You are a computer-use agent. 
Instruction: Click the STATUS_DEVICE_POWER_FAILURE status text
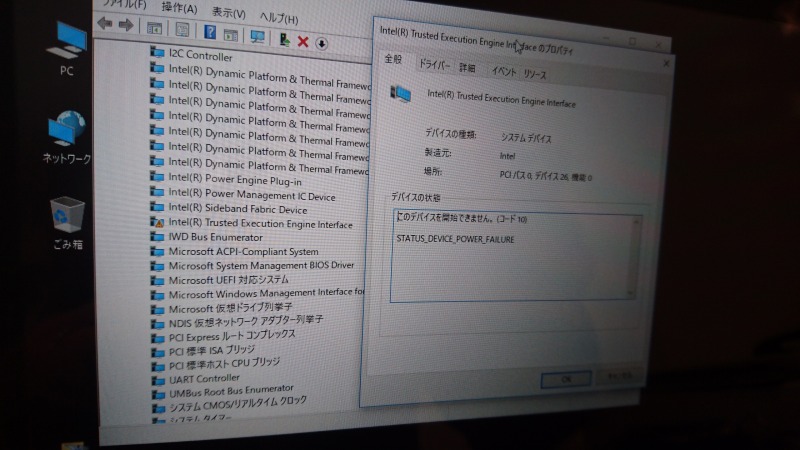tap(455, 239)
